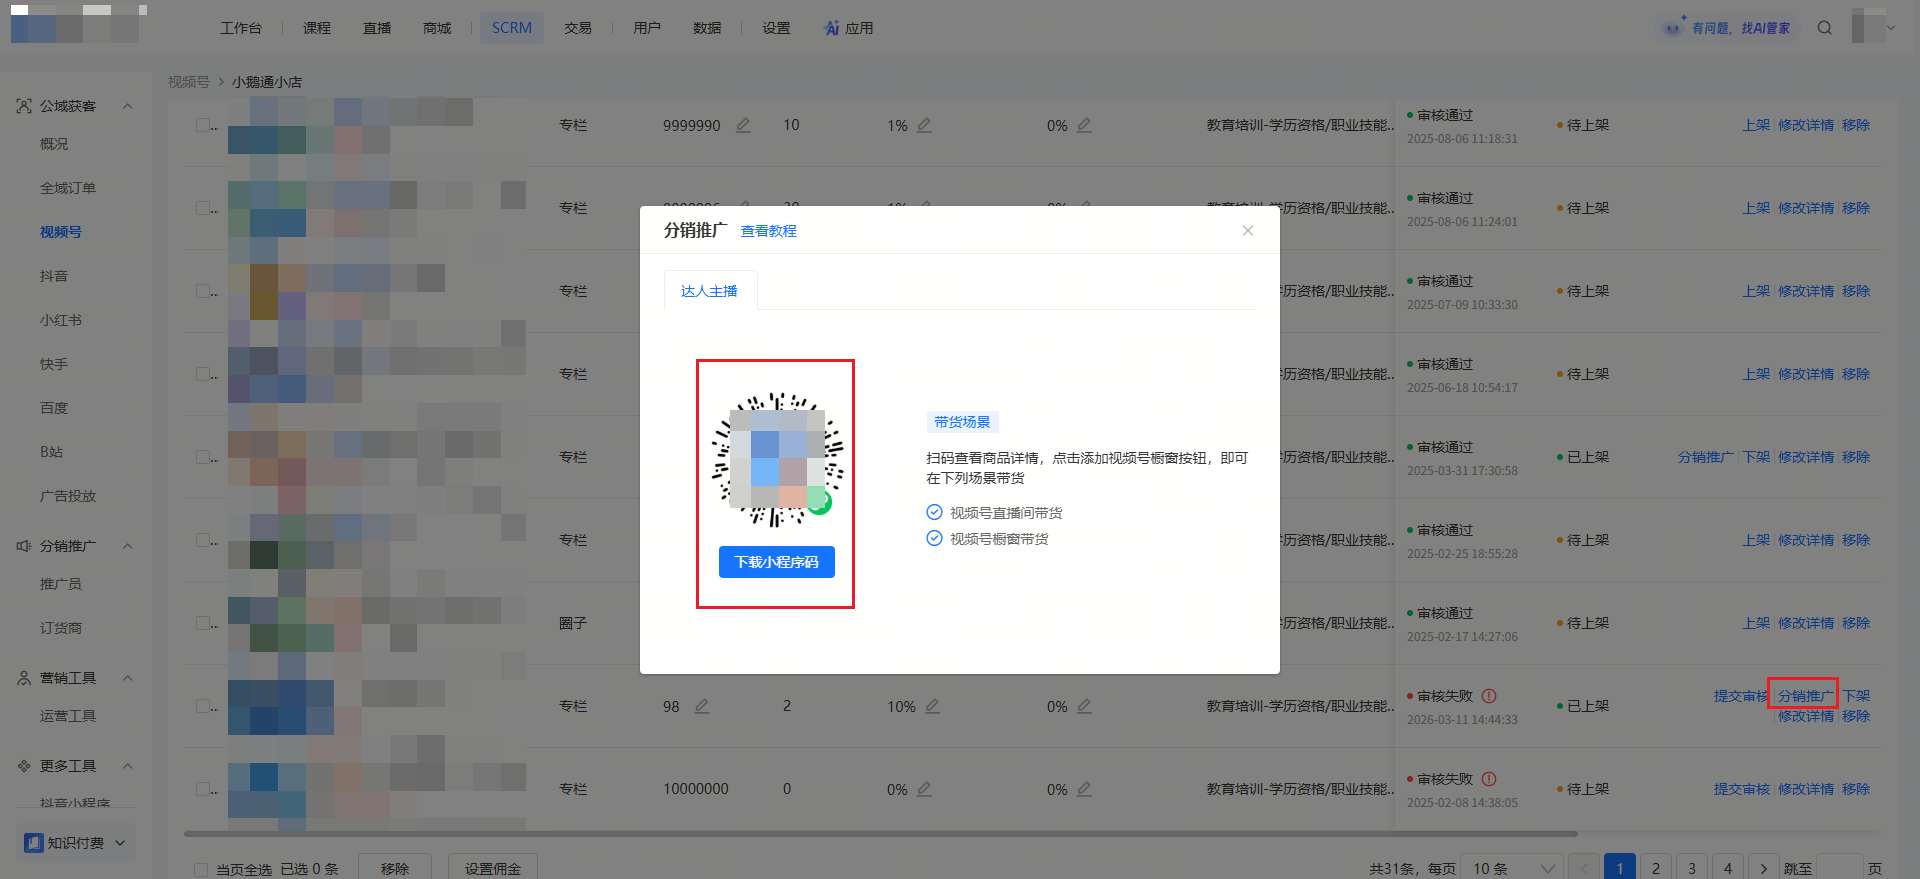The image size is (1920, 879).
Task: Open the 查看教程 link
Action: tap(769, 231)
